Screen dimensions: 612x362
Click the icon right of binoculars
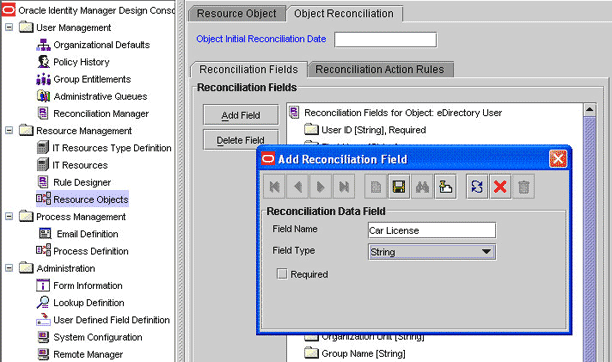click(x=445, y=187)
